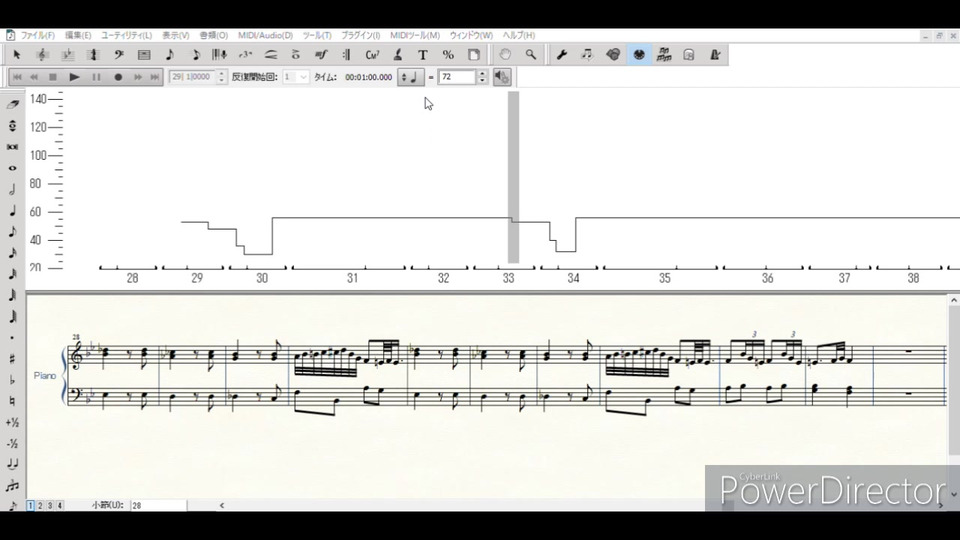Stop playback with the Stop button
Image resolution: width=960 pixels, height=540 pixels.
(x=53, y=77)
